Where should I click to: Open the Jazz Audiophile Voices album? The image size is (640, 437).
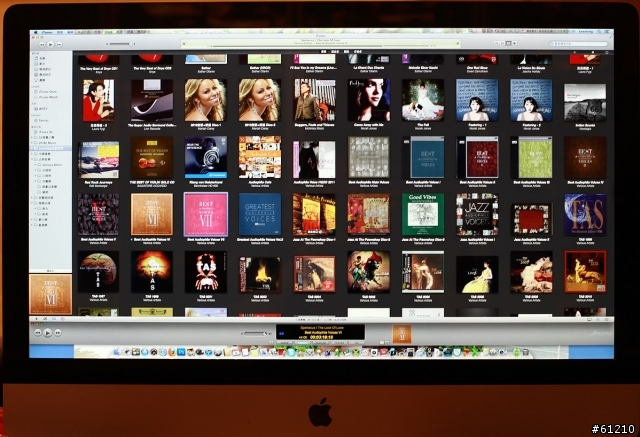477,215
